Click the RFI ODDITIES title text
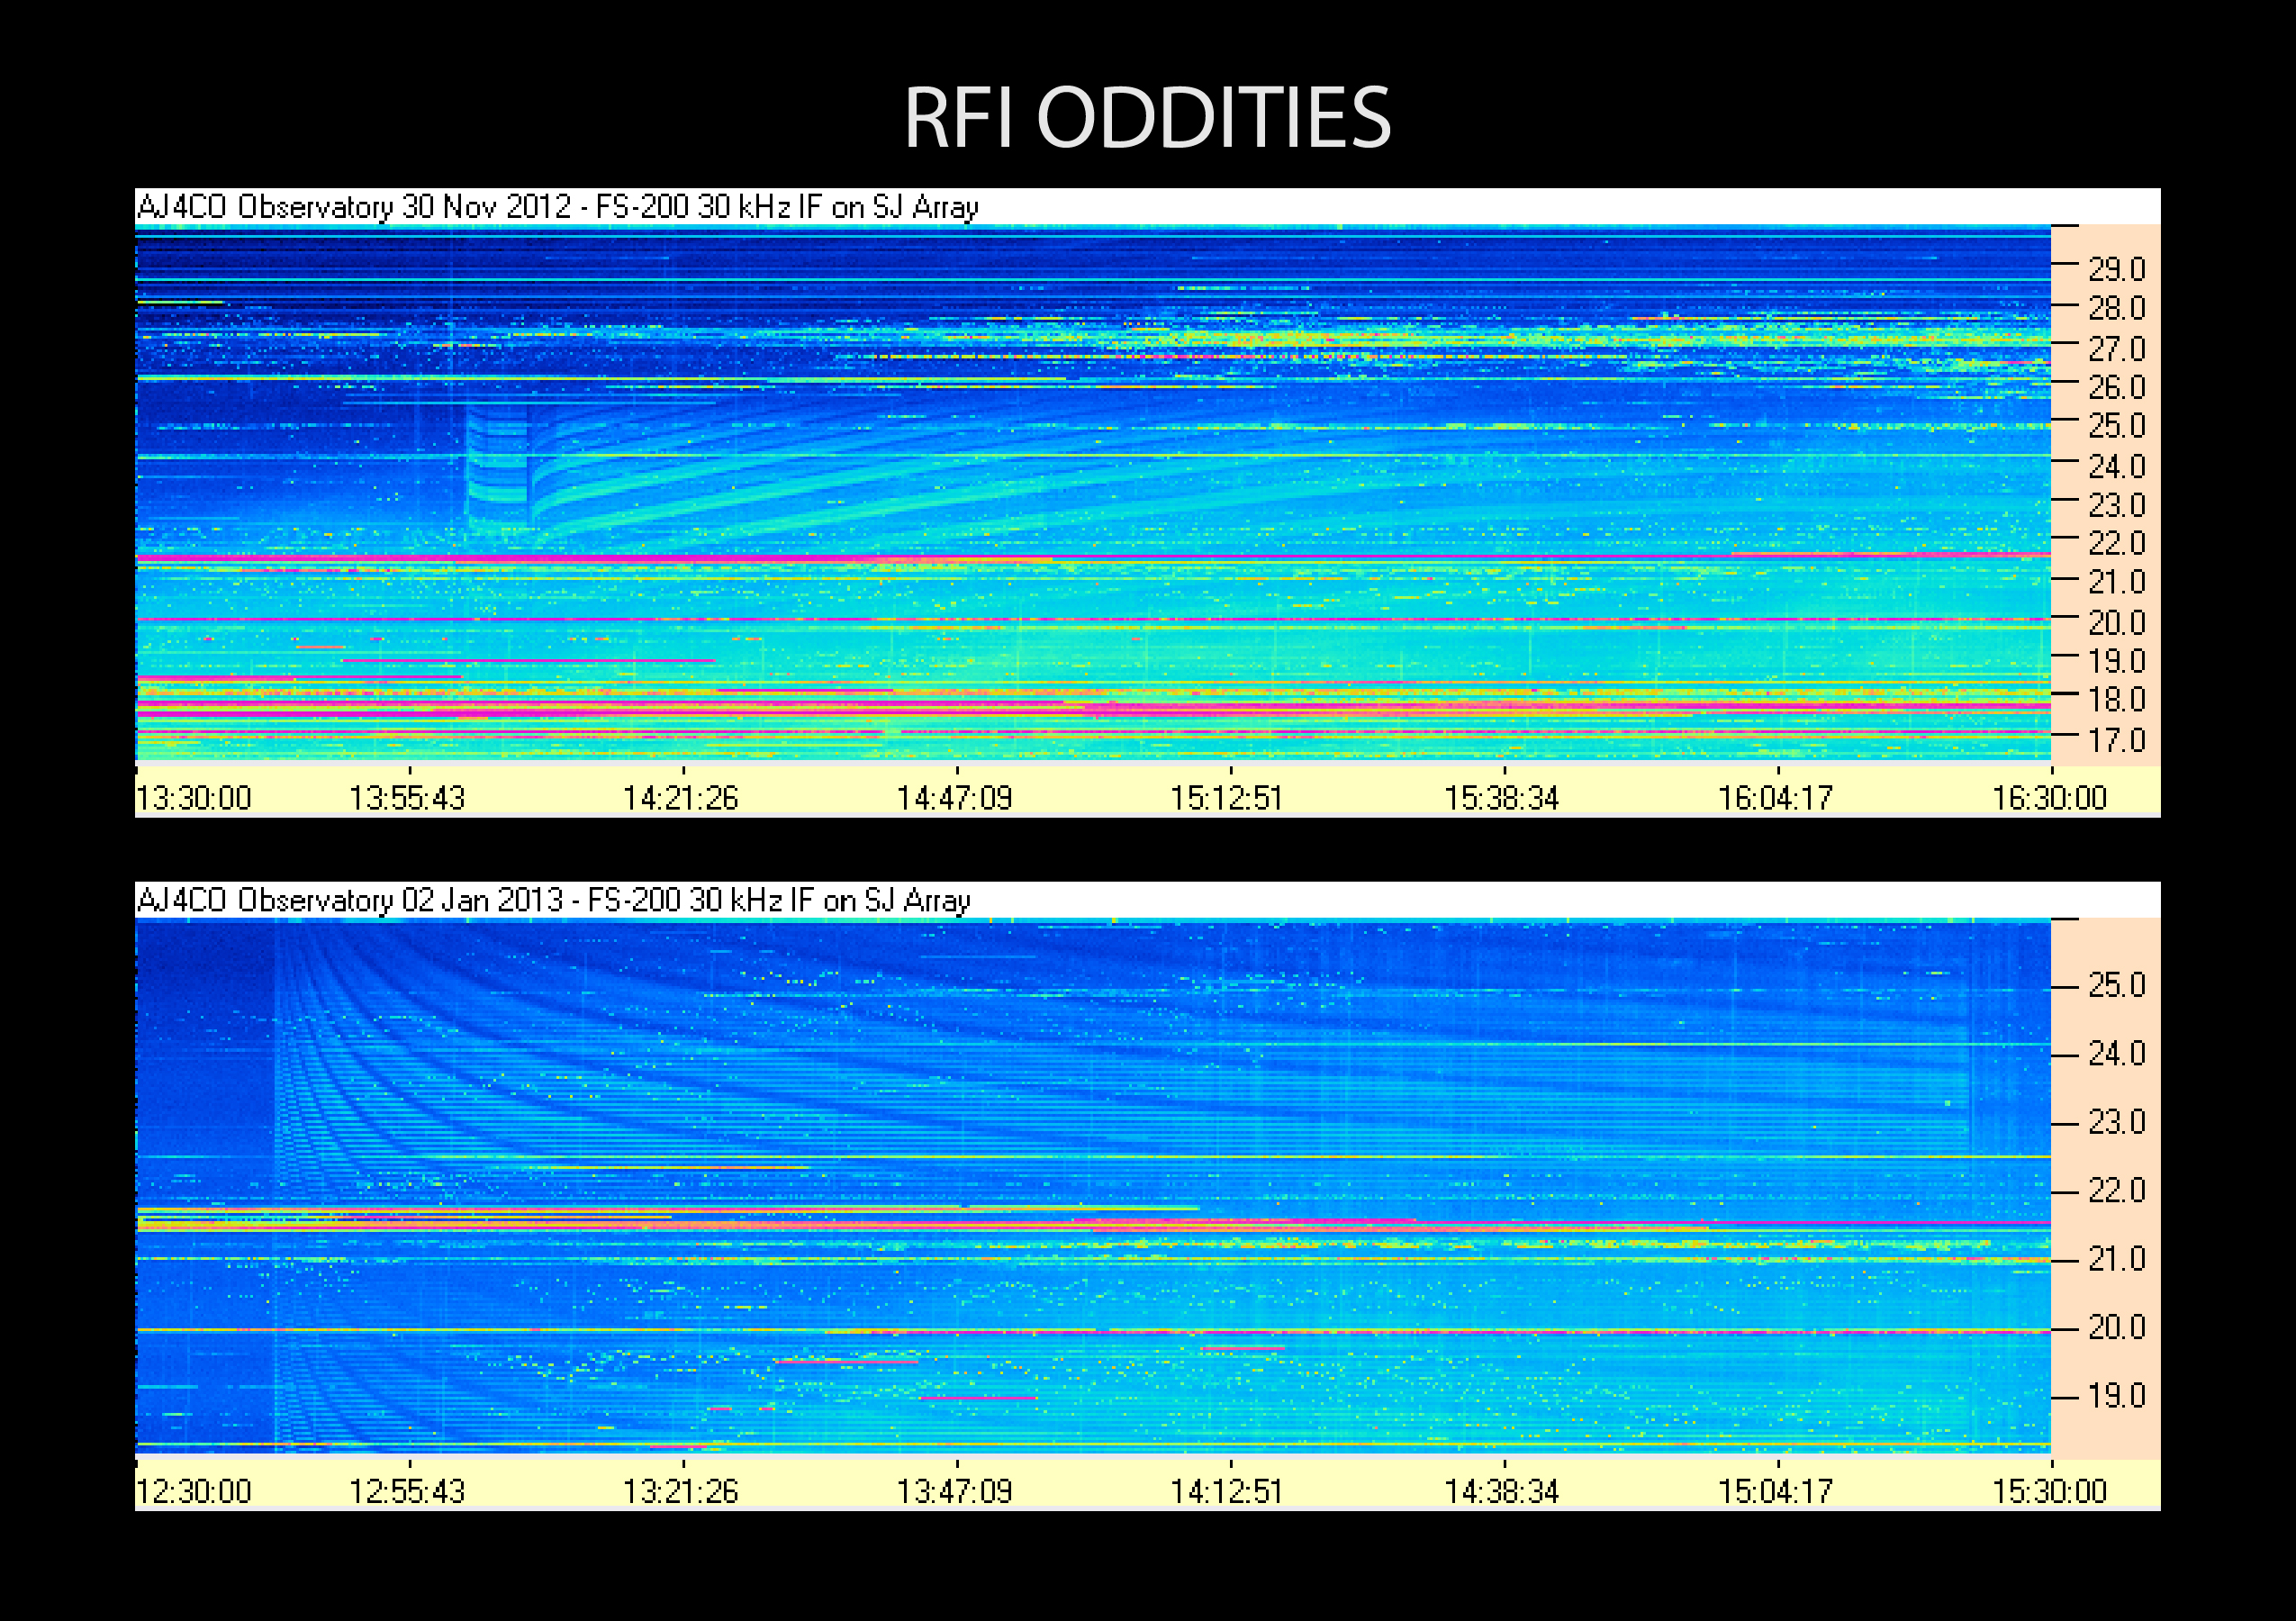 1147,118
